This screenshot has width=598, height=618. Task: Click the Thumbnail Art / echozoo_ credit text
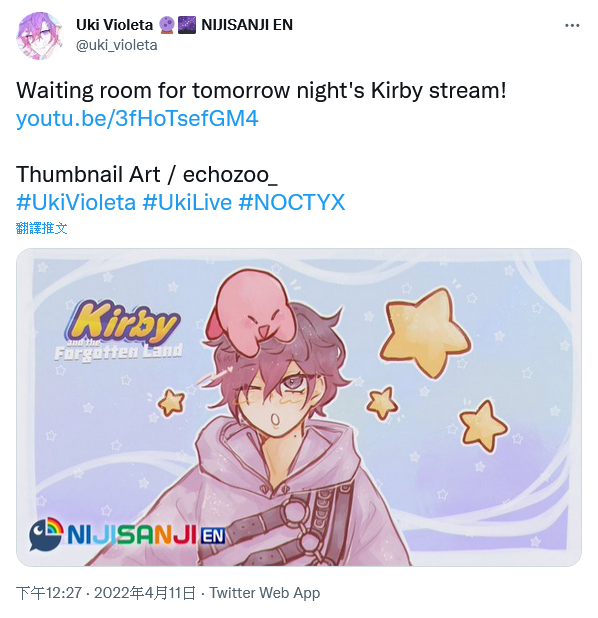coord(147,174)
